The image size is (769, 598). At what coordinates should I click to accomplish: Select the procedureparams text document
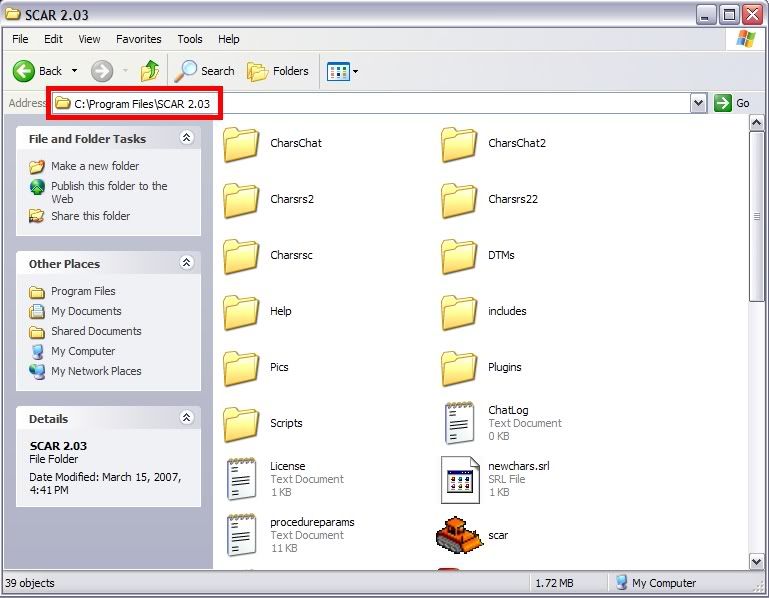[x=241, y=535]
